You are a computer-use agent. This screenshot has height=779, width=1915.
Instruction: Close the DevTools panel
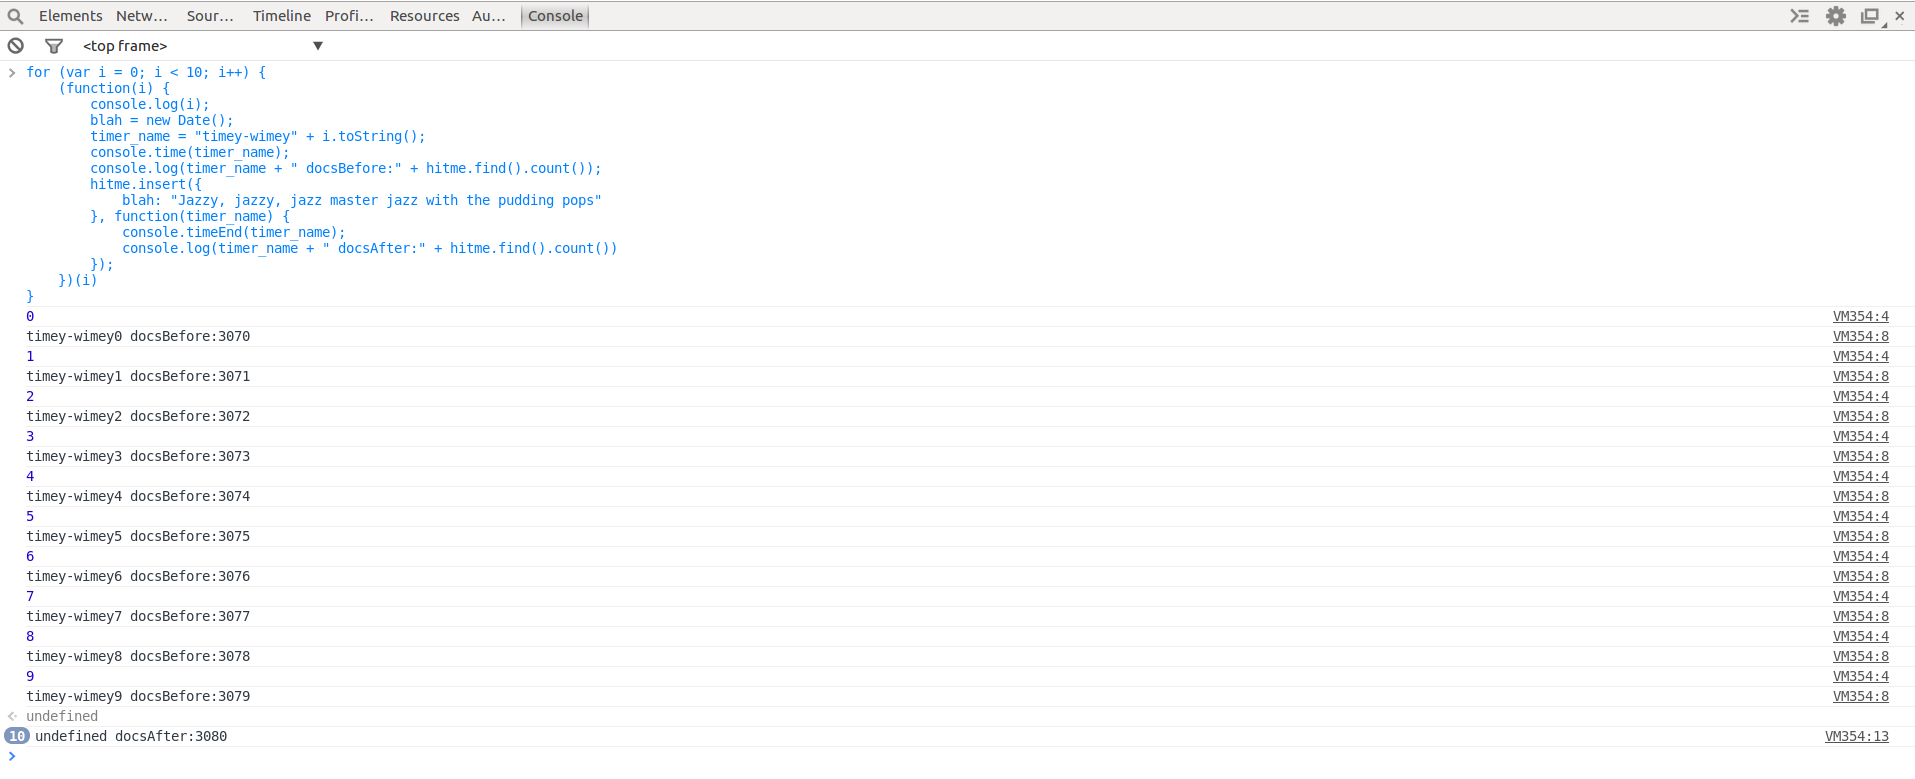(1899, 16)
